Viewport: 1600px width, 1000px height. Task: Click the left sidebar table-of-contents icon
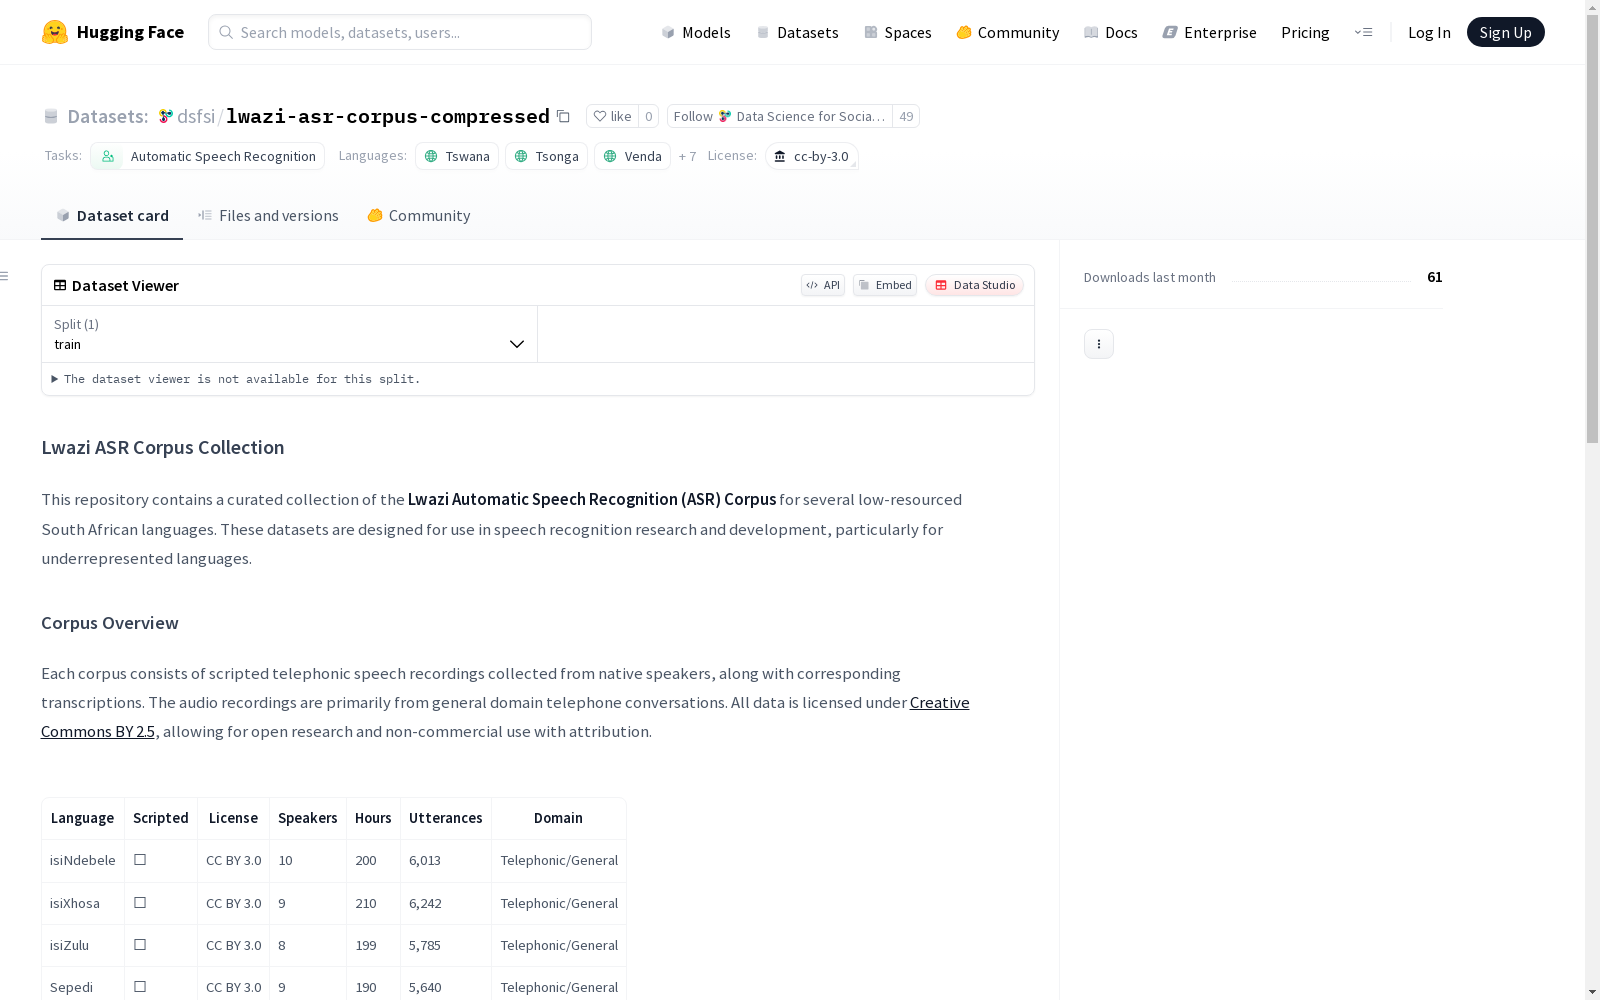[x=5, y=276]
